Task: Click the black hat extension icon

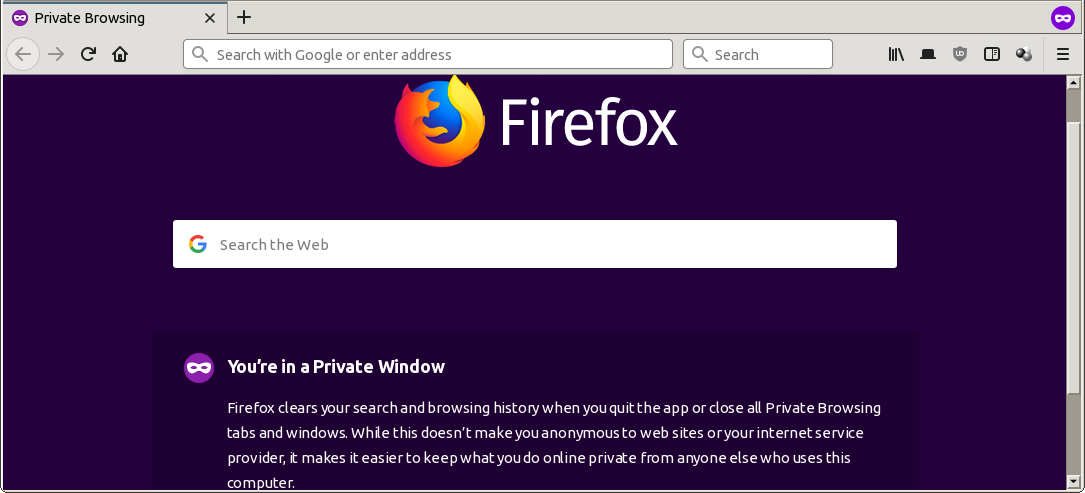Action: click(x=928, y=55)
